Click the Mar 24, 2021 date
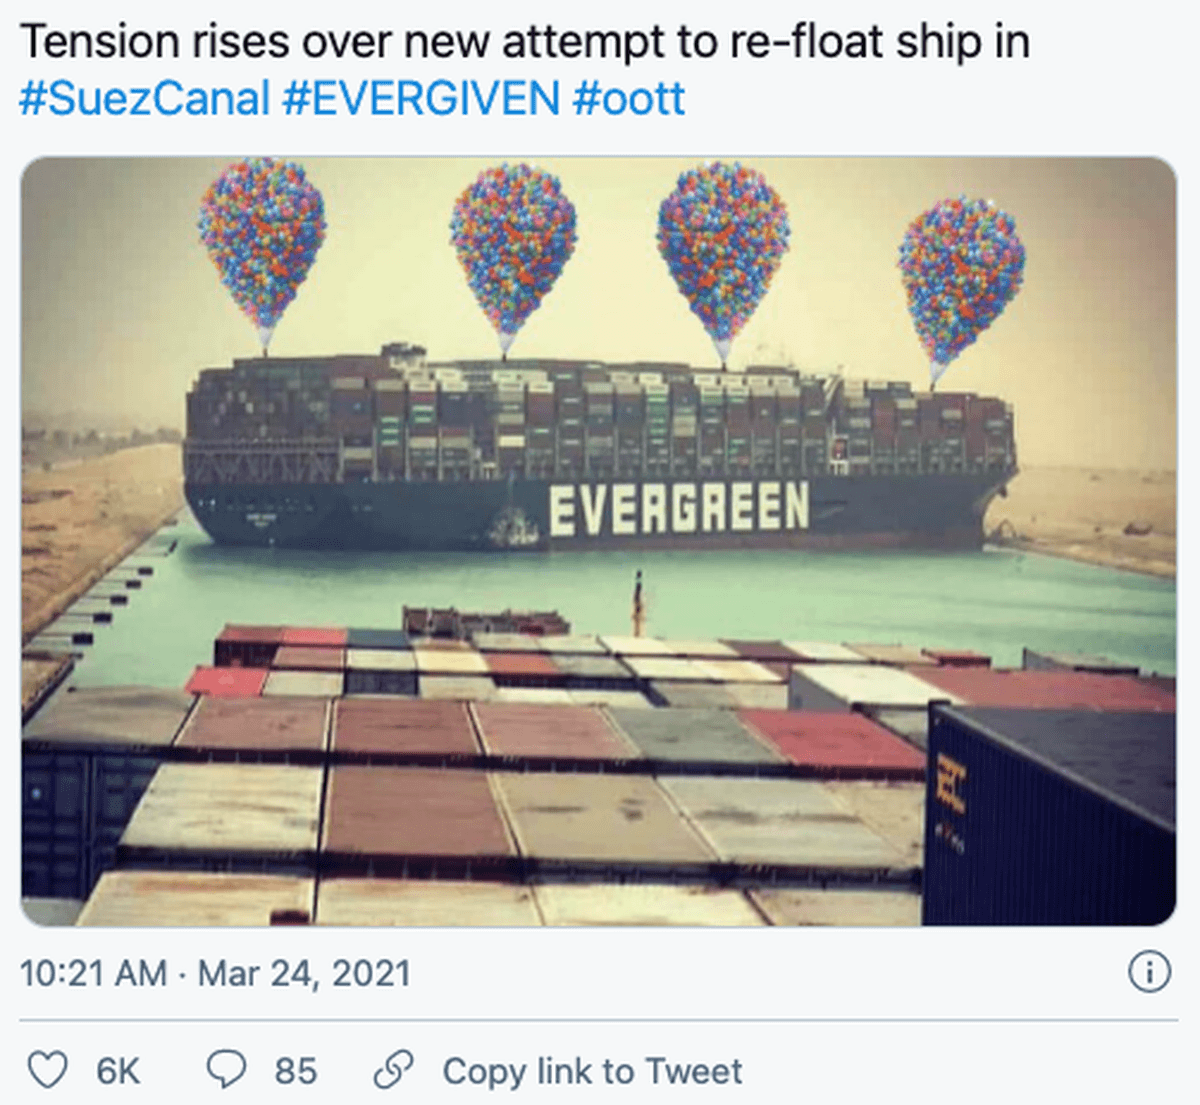The image size is (1200, 1105). point(304,973)
